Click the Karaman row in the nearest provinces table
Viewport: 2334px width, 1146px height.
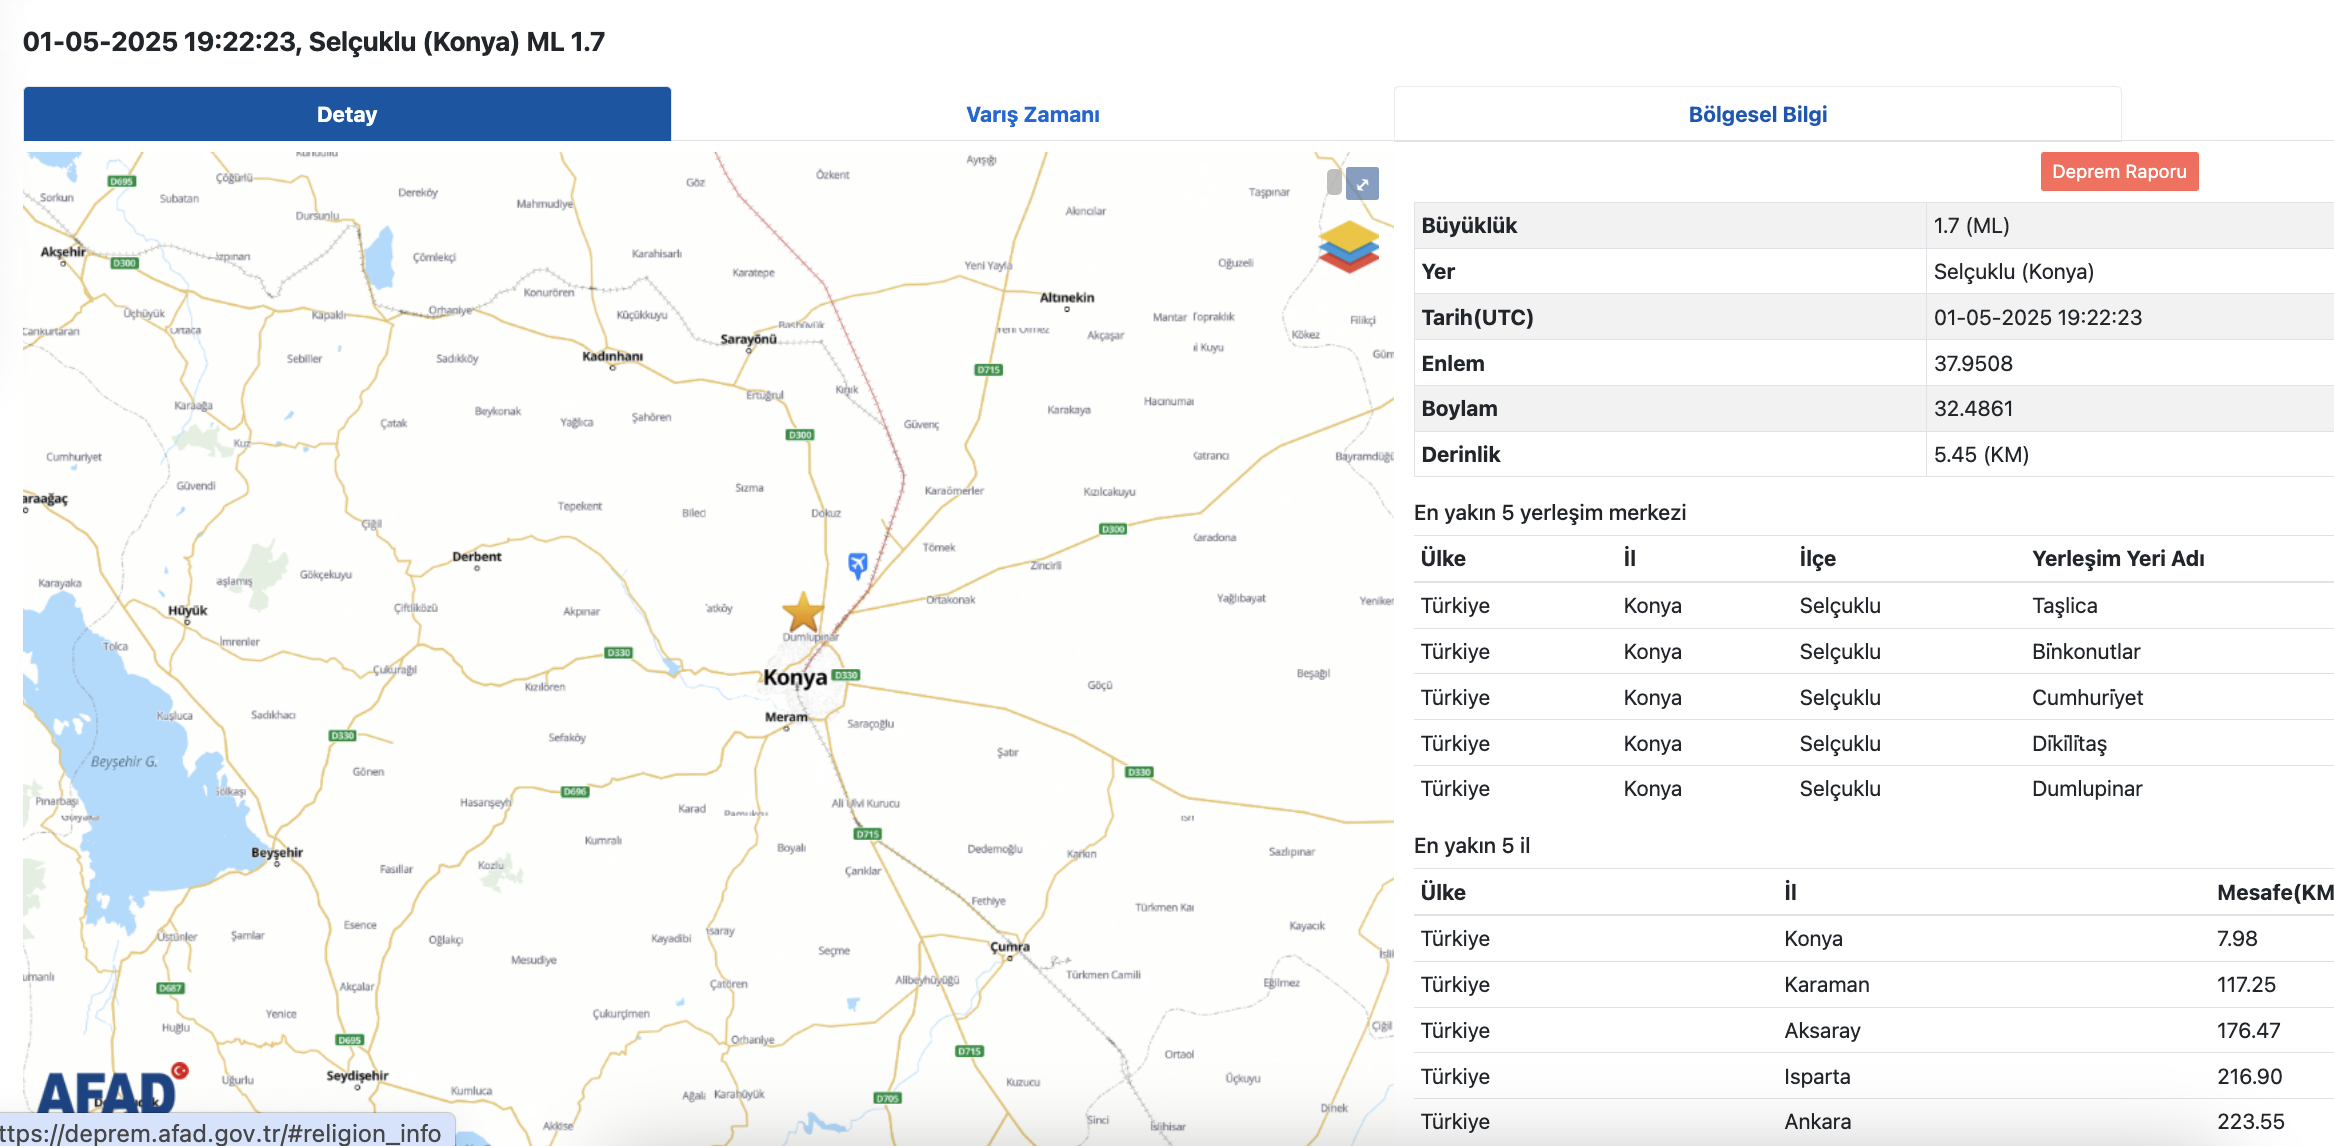(x=1826, y=984)
